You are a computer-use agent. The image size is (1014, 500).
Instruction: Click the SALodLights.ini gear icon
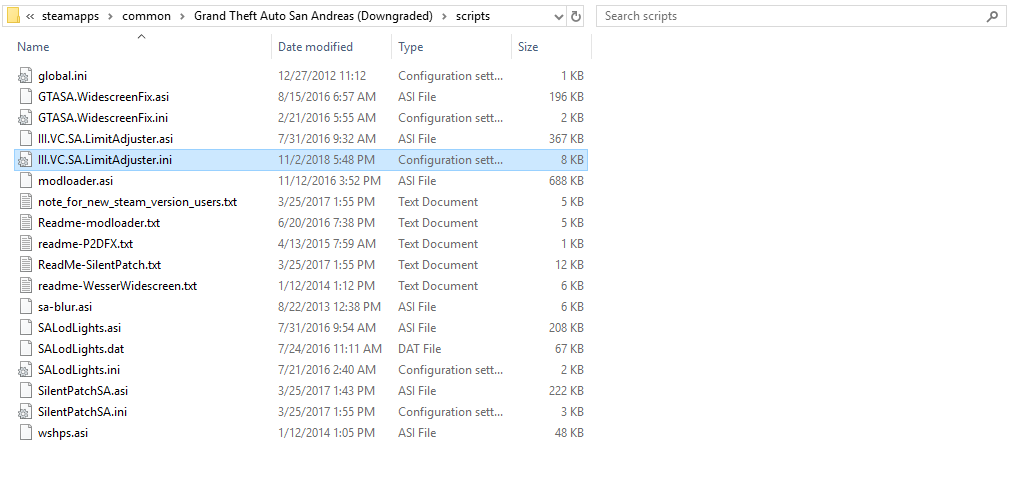[x=25, y=370]
